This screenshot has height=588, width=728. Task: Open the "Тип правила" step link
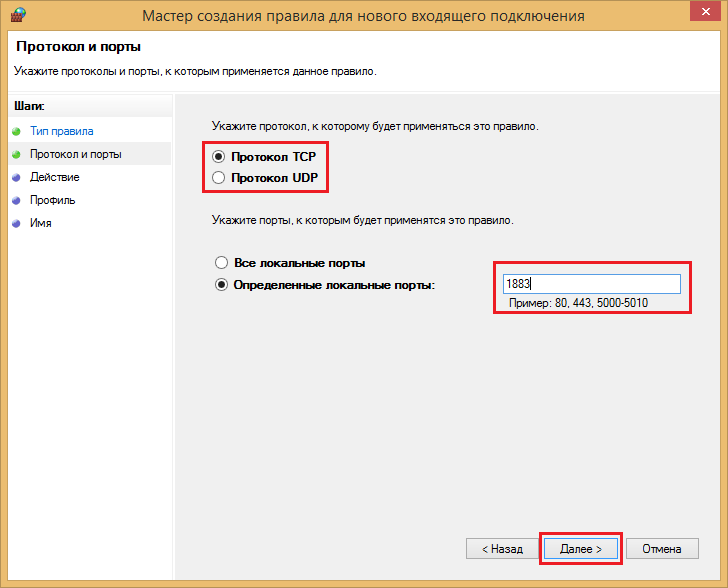pos(62,131)
